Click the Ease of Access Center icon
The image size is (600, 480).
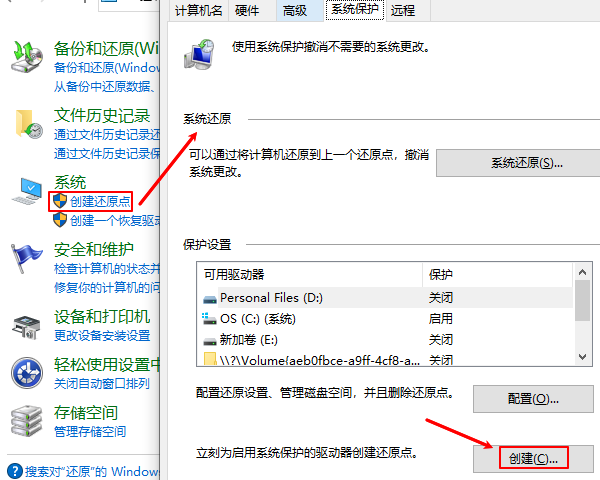[x=27, y=373]
